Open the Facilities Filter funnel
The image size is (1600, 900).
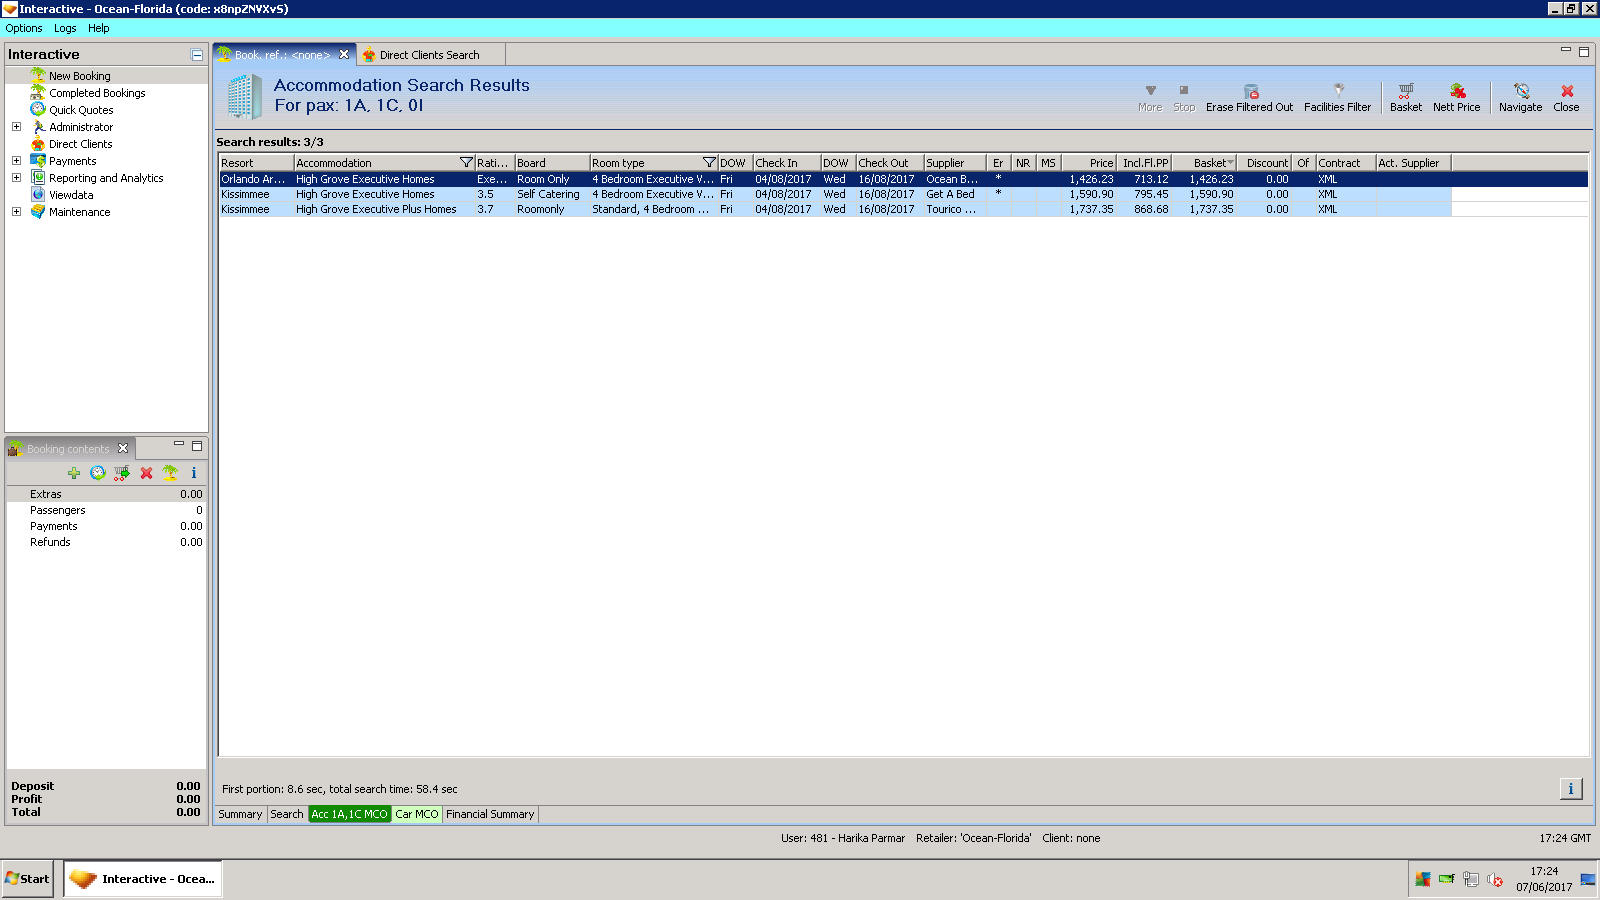(x=1338, y=91)
